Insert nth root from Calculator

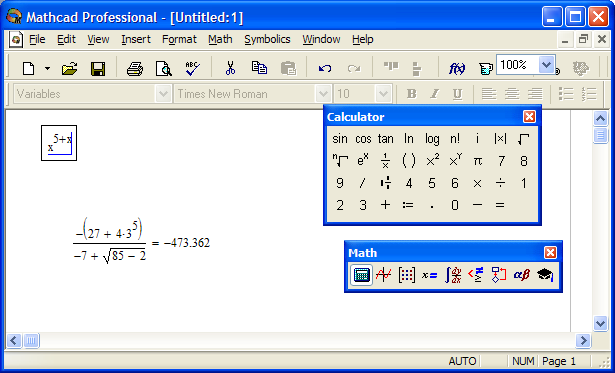(340, 161)
